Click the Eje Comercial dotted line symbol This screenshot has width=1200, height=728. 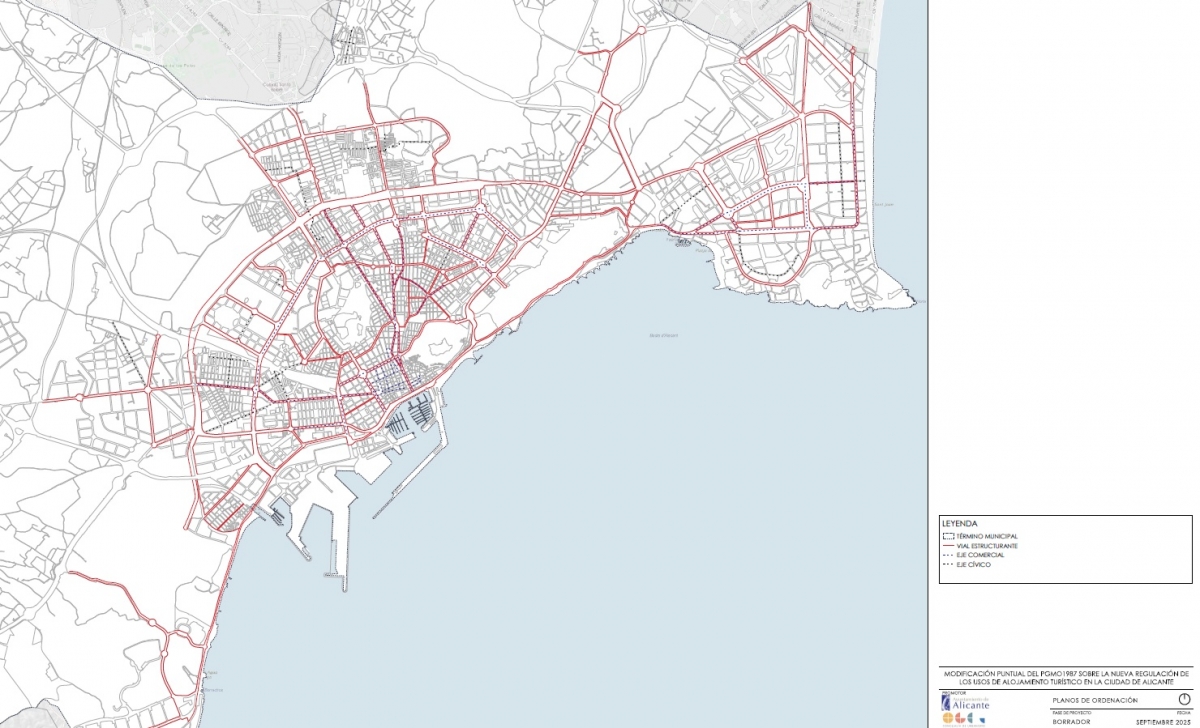[948, 555]
